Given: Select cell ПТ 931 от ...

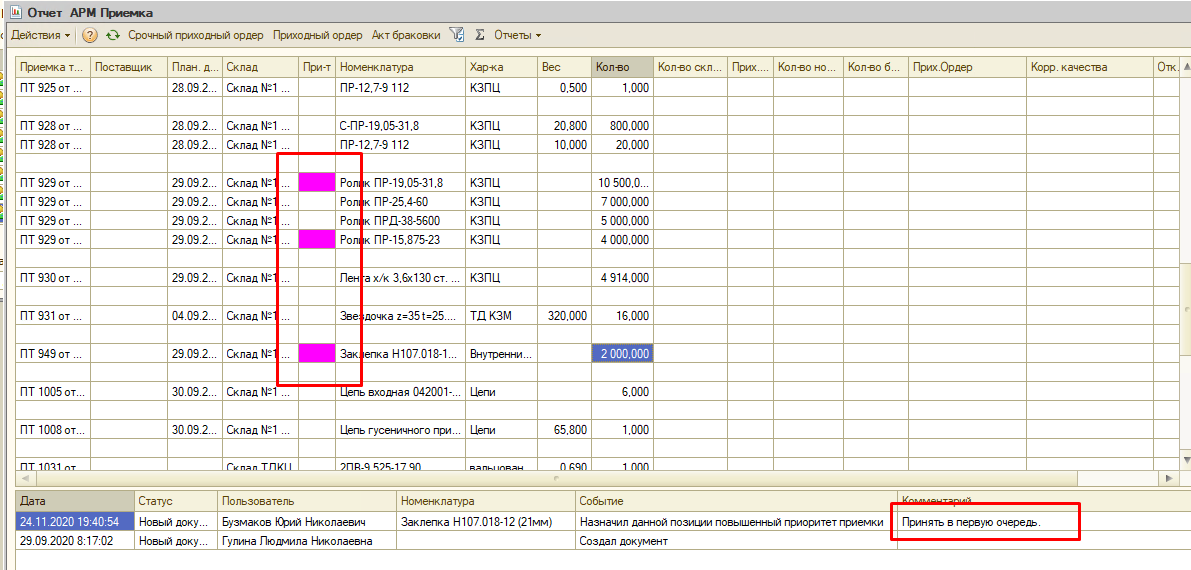Looking at the screenshot, I should [x=53, y=315].
